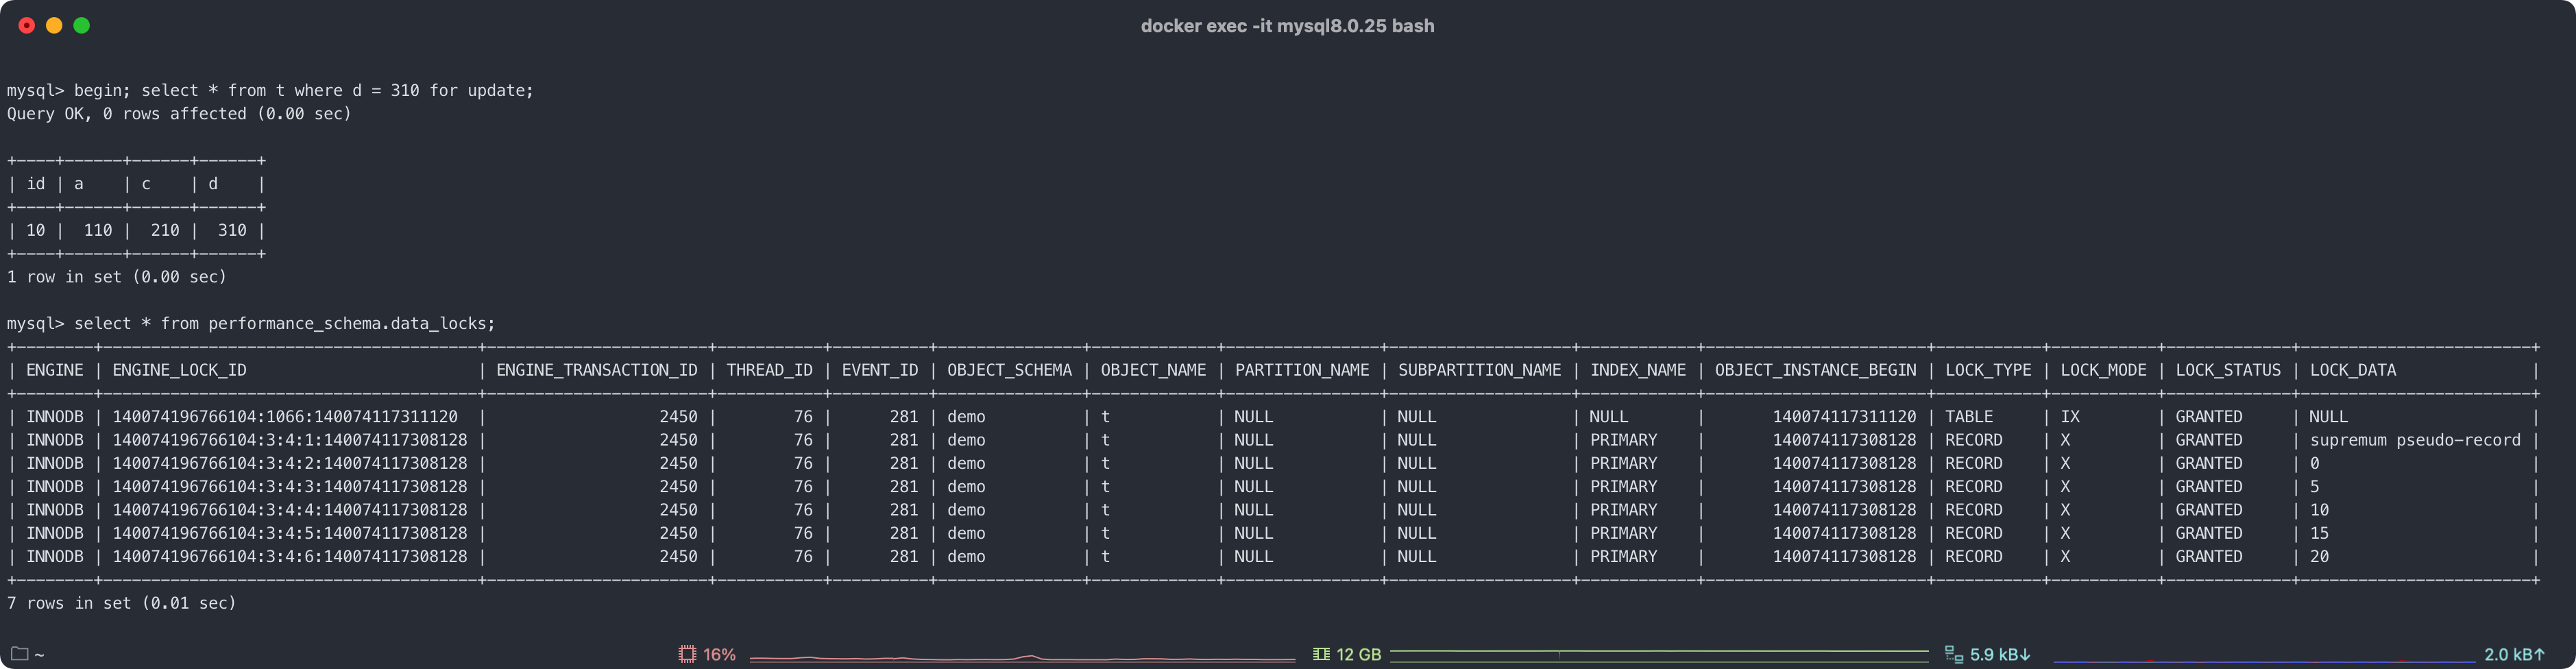Click the red CPU usage graph line
This screenshot has width=2576, height=669.
[1020, 658]
